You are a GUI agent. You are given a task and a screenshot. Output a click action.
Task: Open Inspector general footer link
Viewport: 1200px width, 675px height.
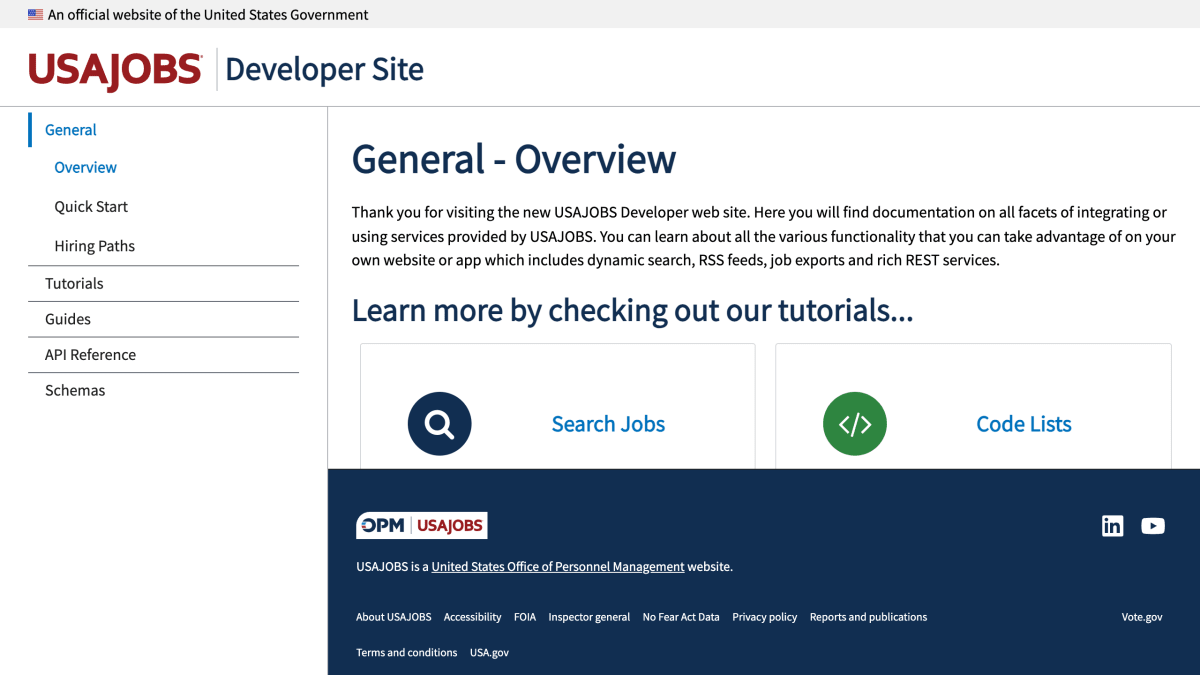[x=589, y=617]
